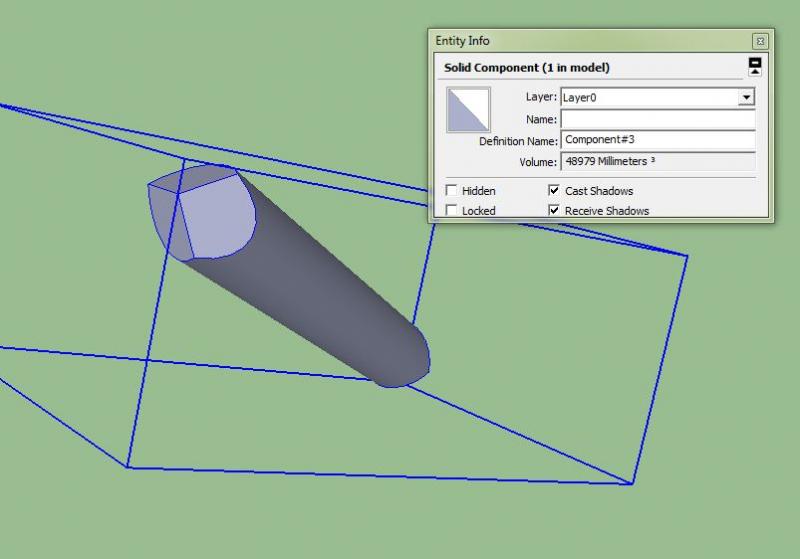Click the bounding box's lower-left corner
This screenshot has height=559, width=800.
click(x=128, y=466)
